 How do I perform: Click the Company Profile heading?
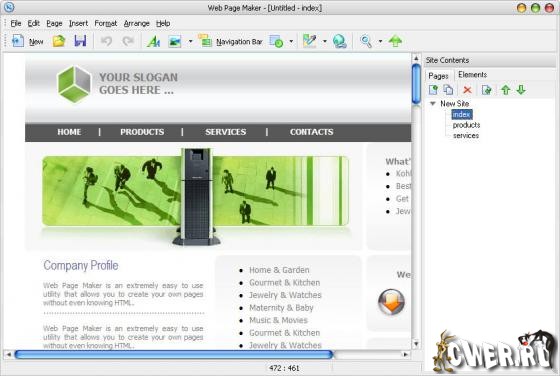click(x=81, y=265)
